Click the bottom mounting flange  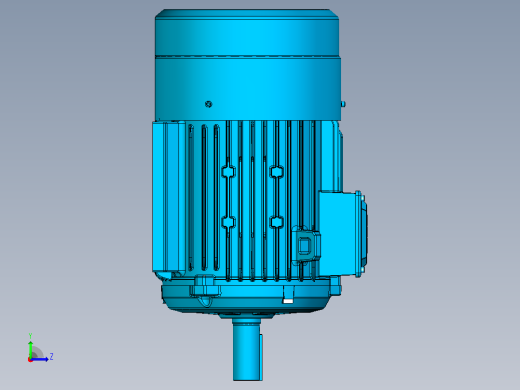pos(251,297)
